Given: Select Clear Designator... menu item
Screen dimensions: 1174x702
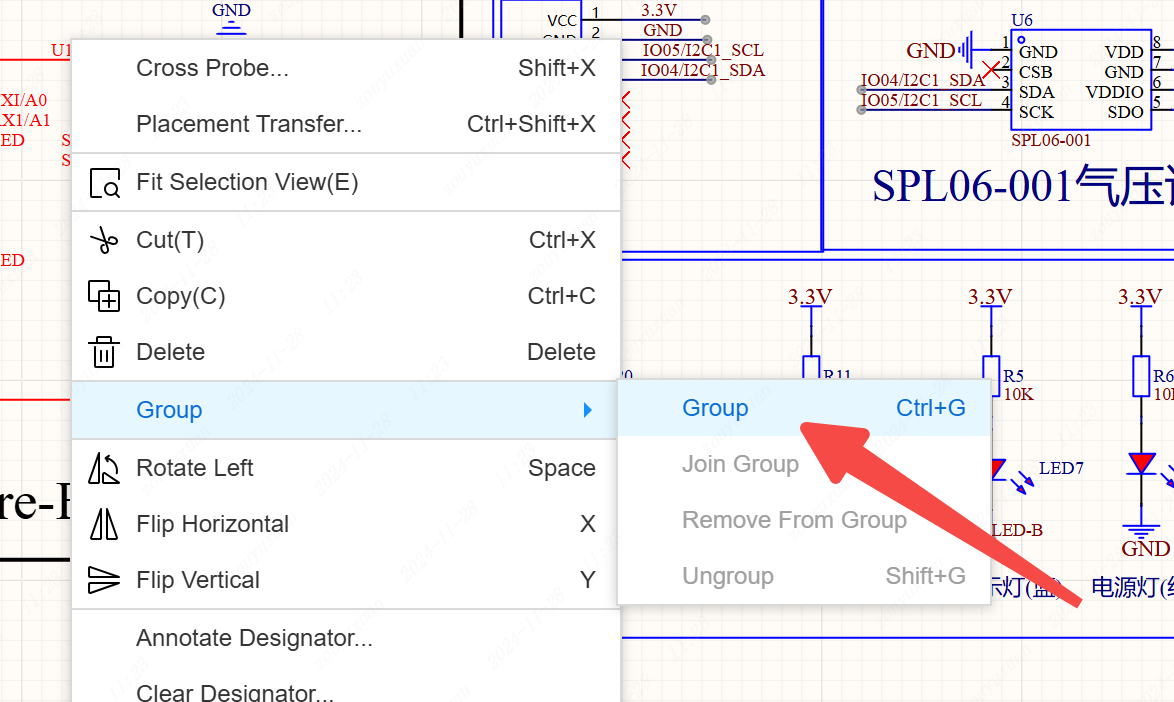Looking at the screenshot, I should click(235, 692).
